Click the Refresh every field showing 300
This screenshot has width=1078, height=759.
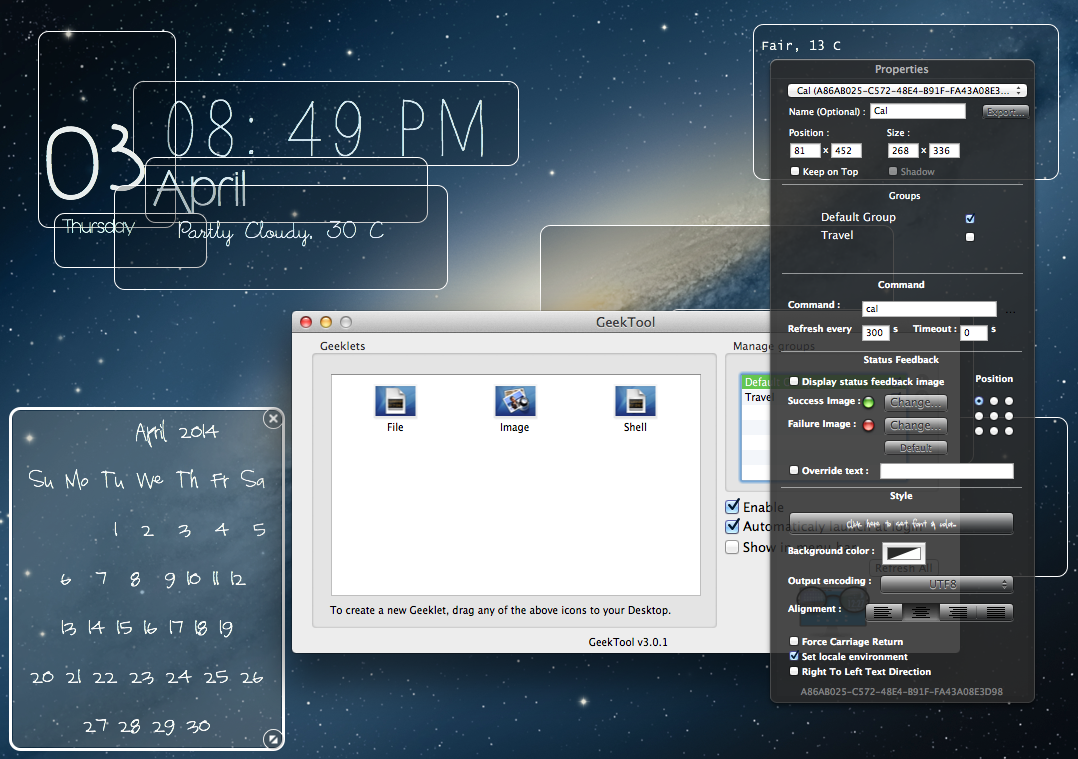[x=875, y=333]
